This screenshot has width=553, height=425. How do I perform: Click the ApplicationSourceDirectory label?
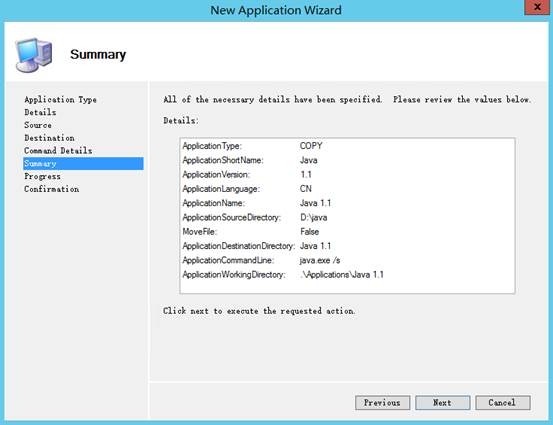click(231, 218)
